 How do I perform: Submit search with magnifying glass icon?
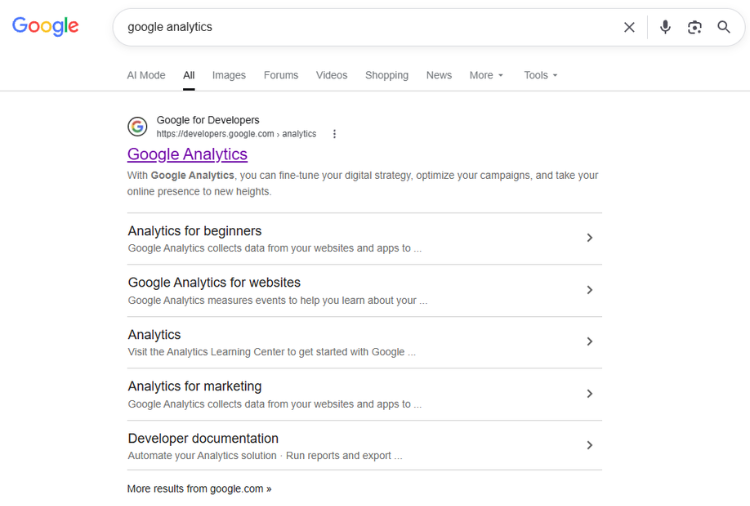click(x=724, y=27)
